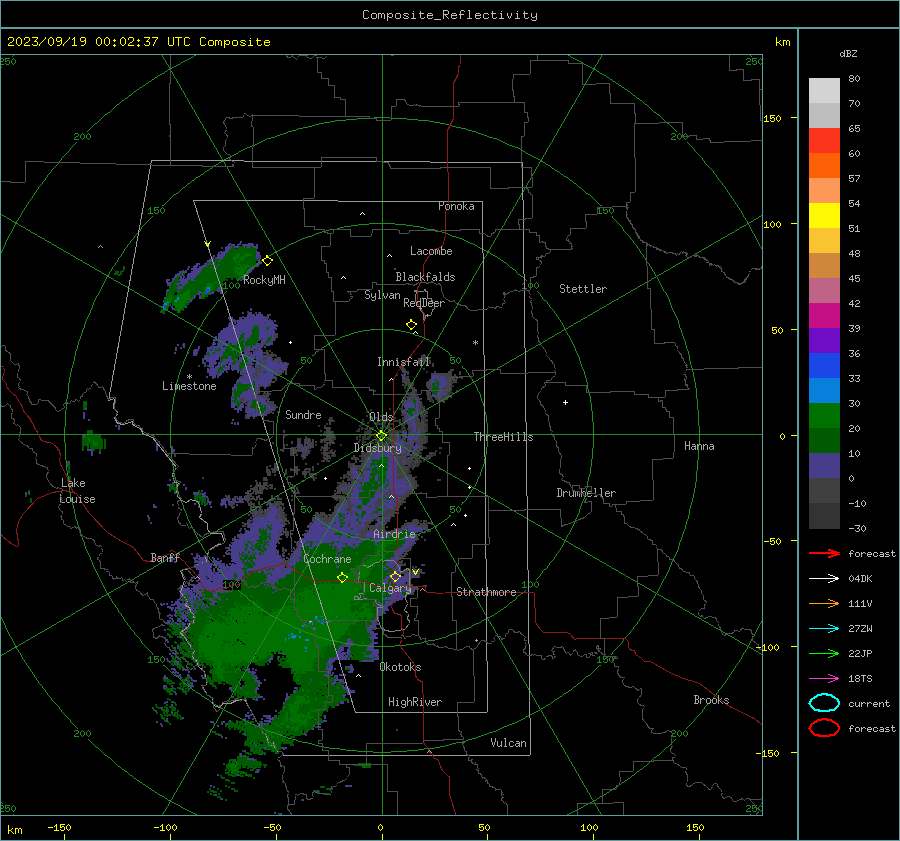
Task: Click the RockyMH label
Action: pyautogui.click(x=264, y=280)
